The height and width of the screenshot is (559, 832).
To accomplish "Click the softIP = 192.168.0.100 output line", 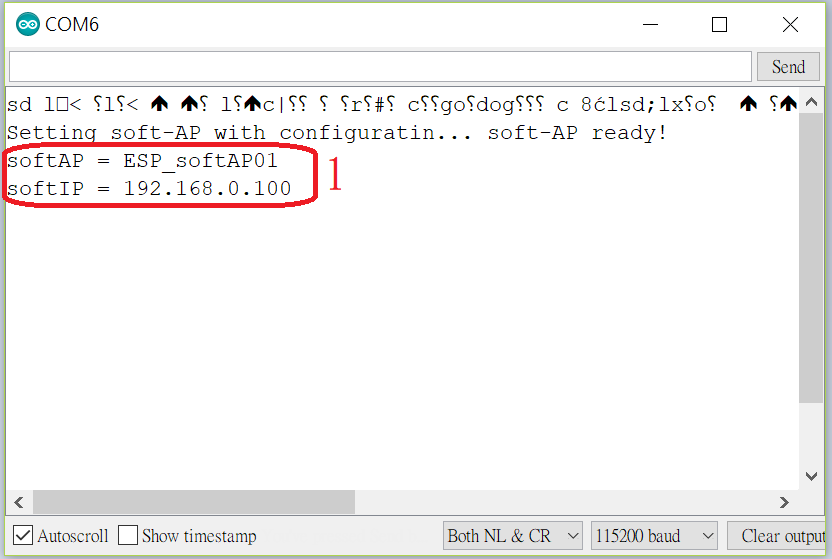I will click(x=149, y=189).
